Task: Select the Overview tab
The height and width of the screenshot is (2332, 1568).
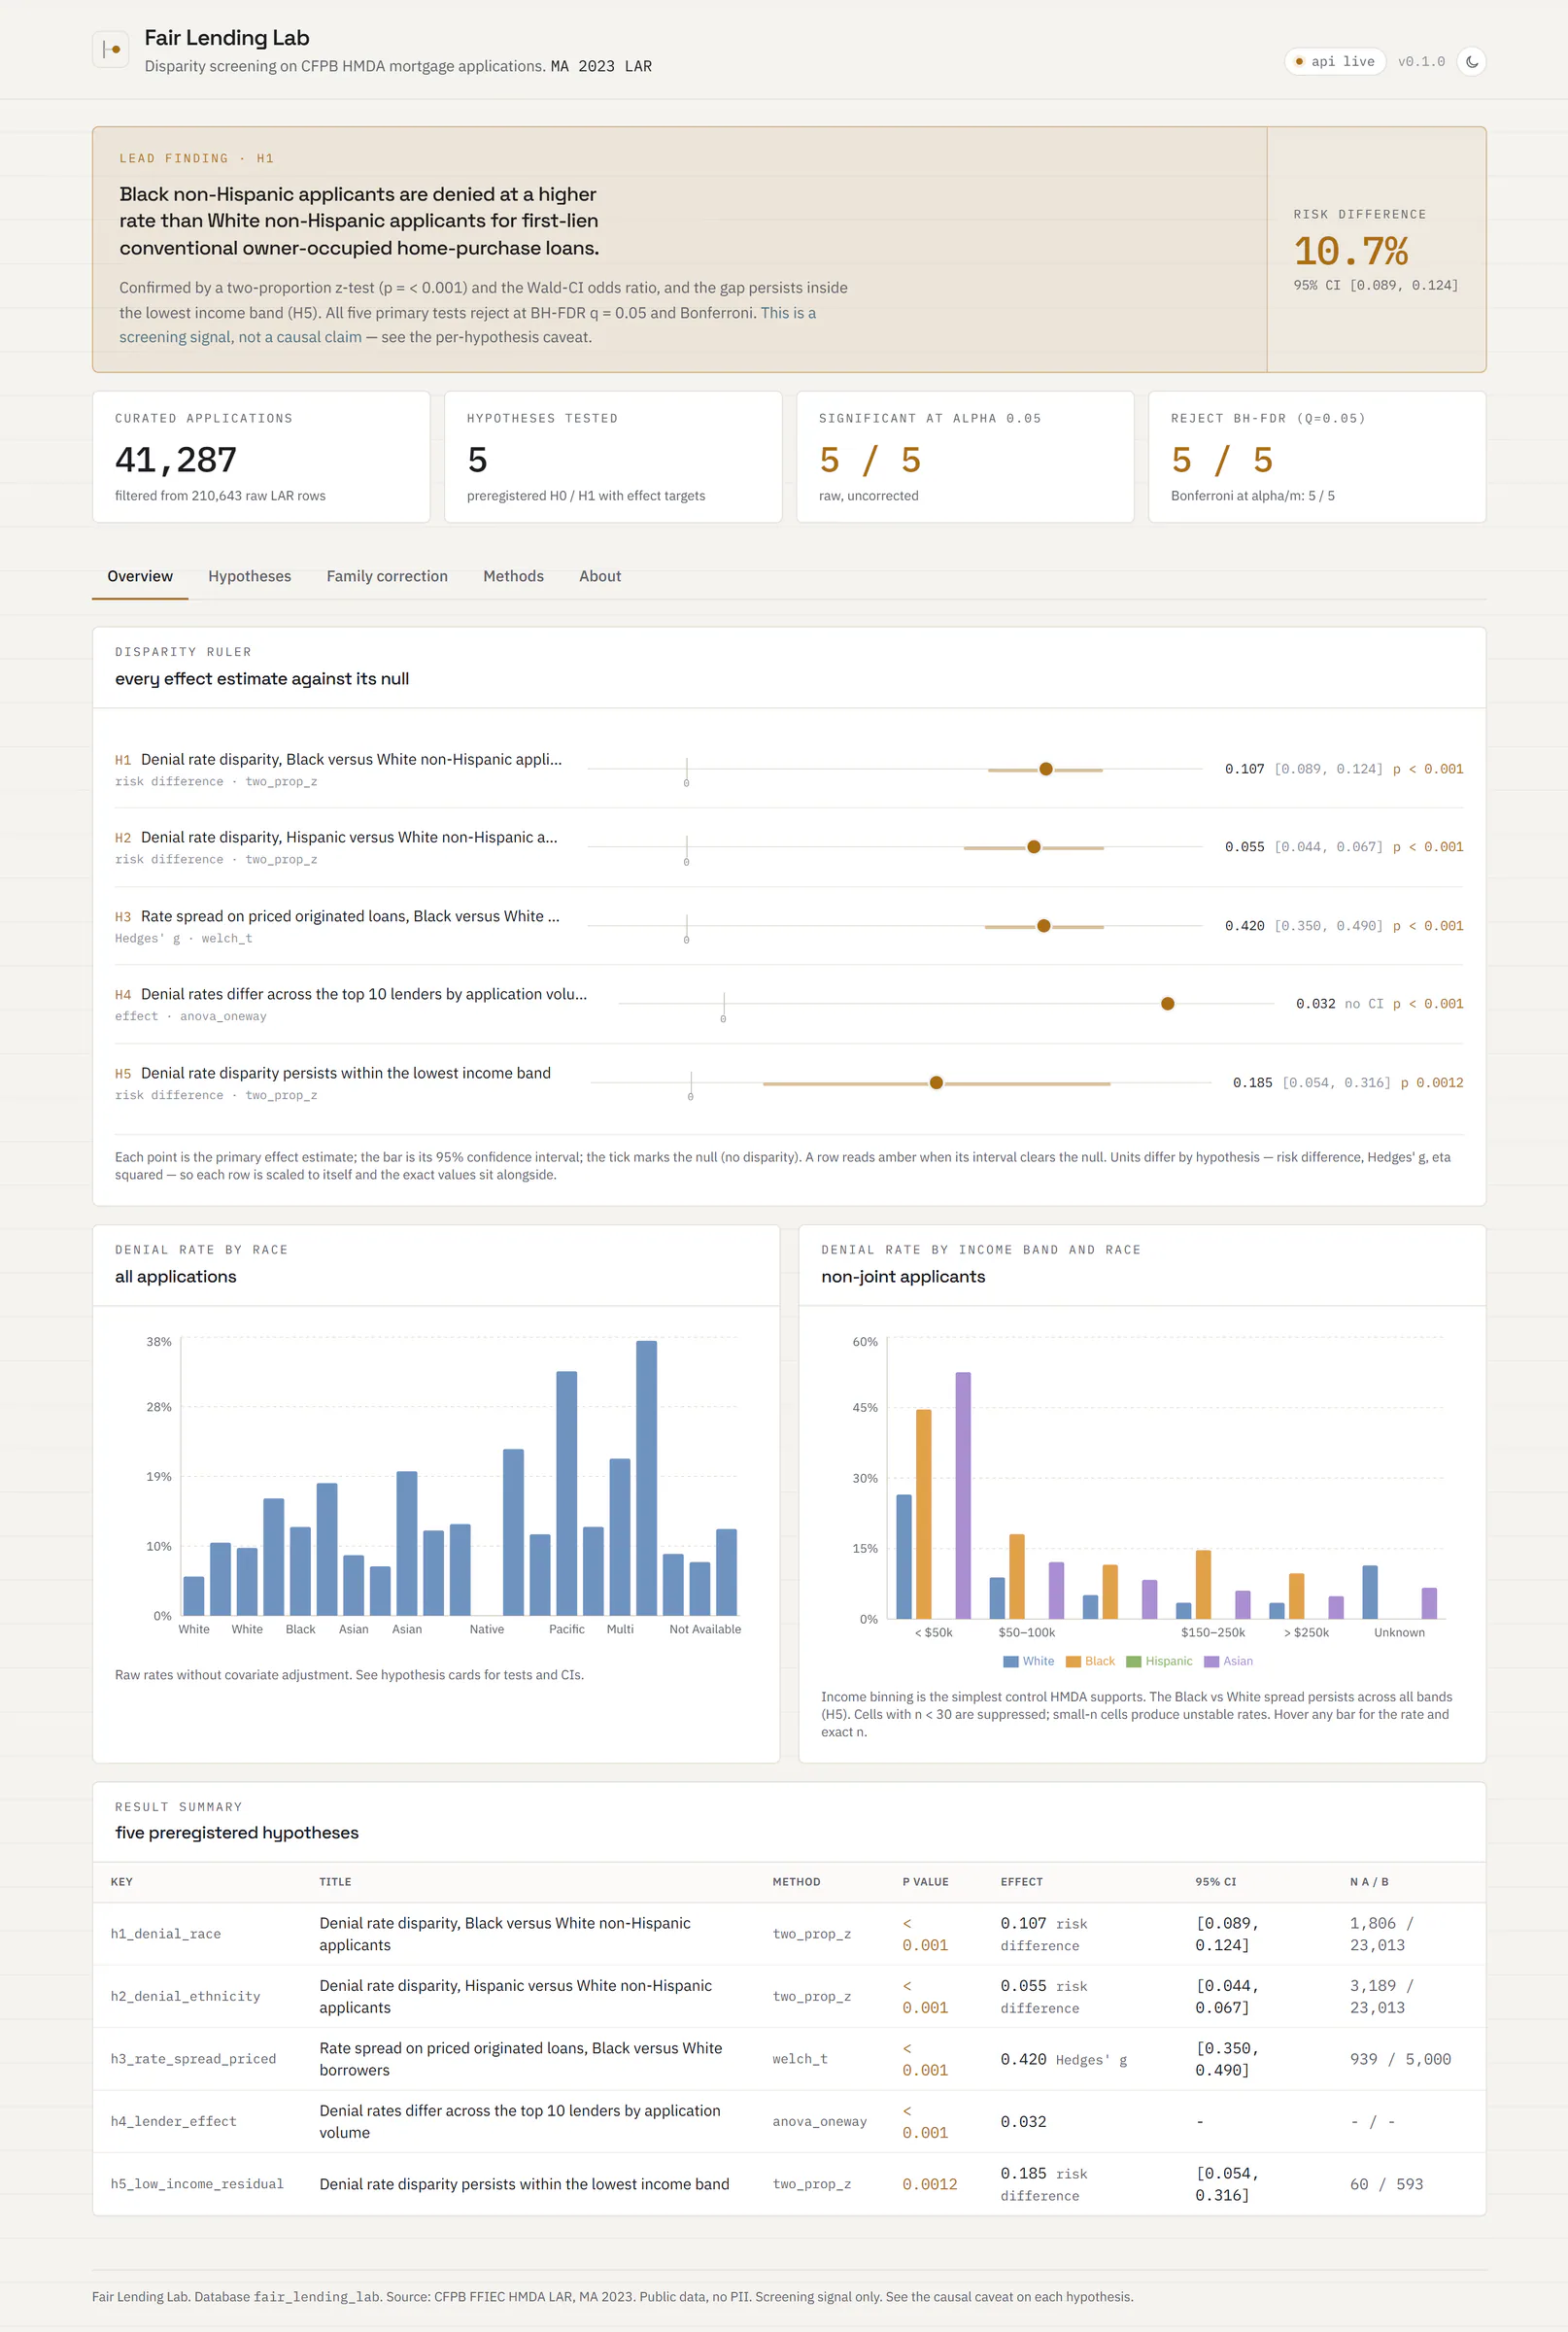Action: click(x=140, y=576)
